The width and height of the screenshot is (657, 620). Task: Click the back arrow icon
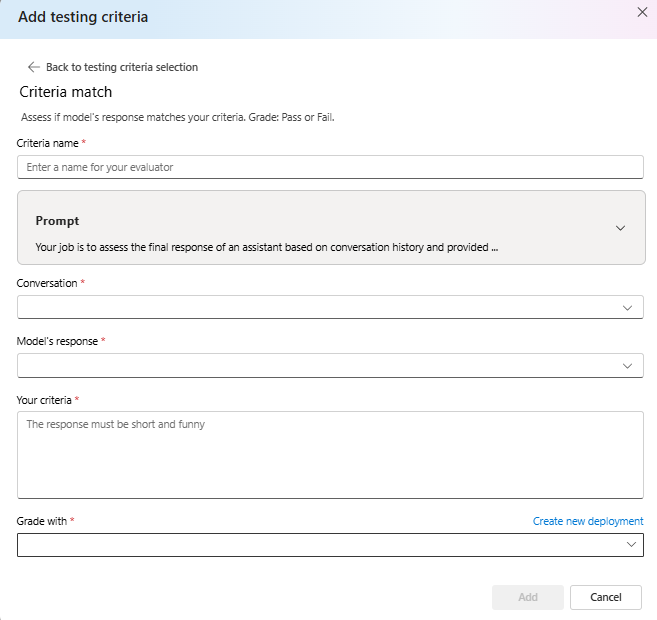point(33,67)
